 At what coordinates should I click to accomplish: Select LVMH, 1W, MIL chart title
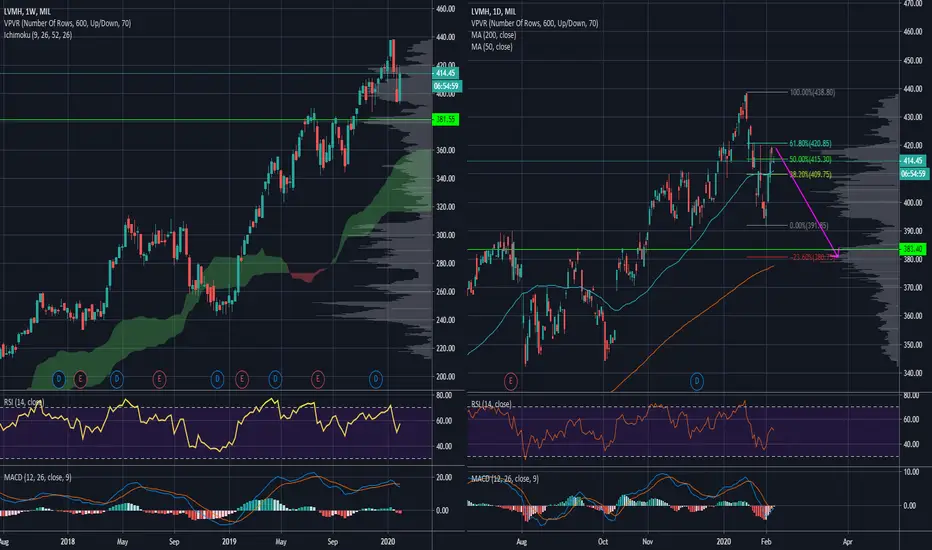point(27,11)
